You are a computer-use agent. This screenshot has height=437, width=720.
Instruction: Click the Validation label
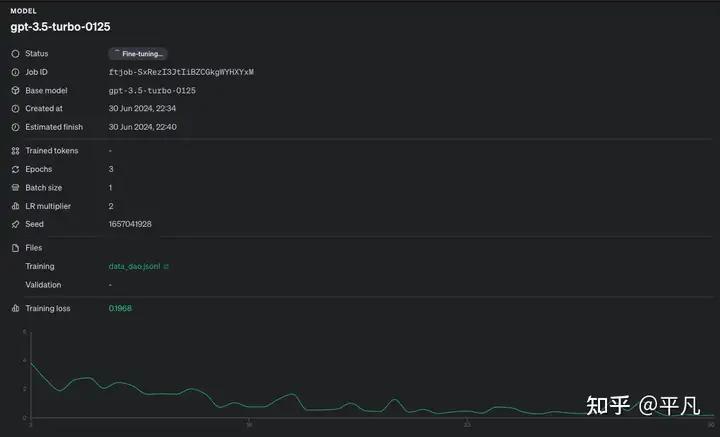[x=43, y=285]
